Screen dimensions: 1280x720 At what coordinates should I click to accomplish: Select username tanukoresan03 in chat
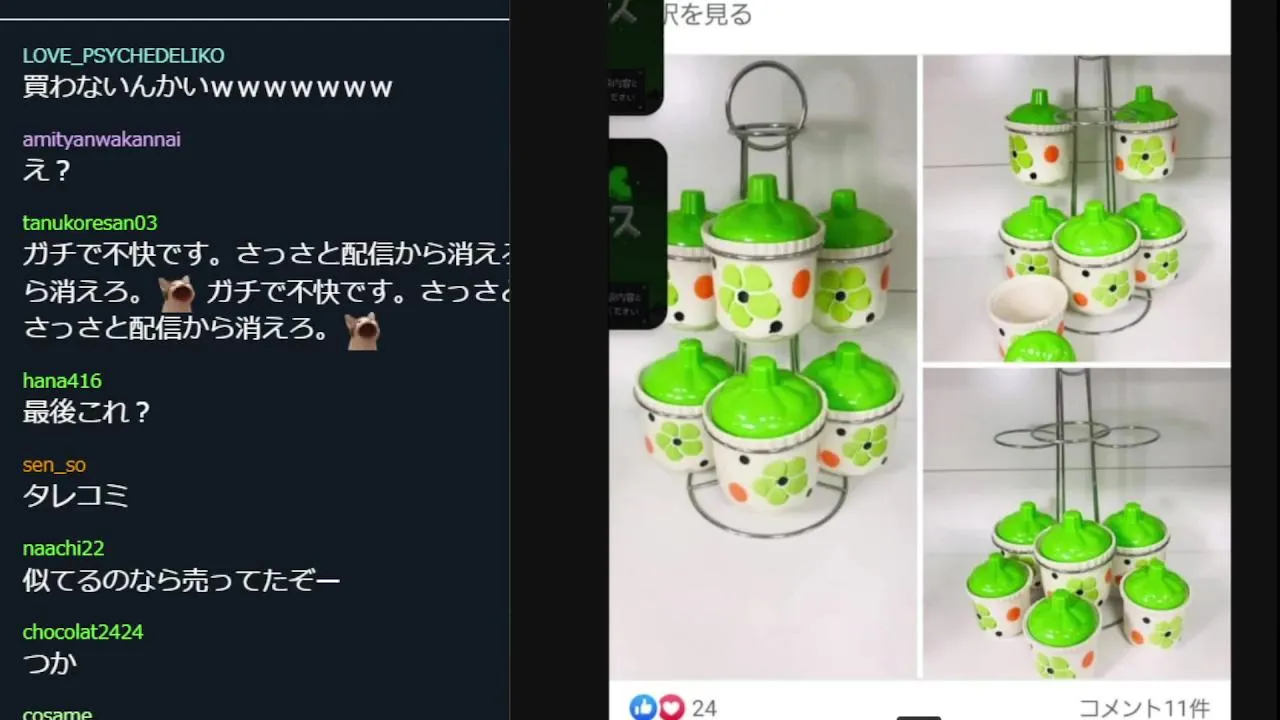(90, 223)
